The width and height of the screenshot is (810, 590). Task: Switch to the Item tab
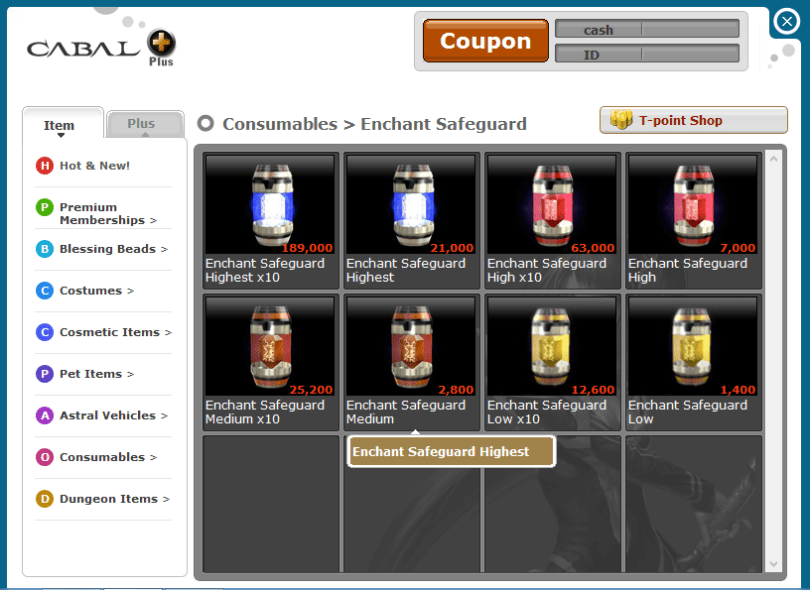pyautogui.click(x=63, y=124)
